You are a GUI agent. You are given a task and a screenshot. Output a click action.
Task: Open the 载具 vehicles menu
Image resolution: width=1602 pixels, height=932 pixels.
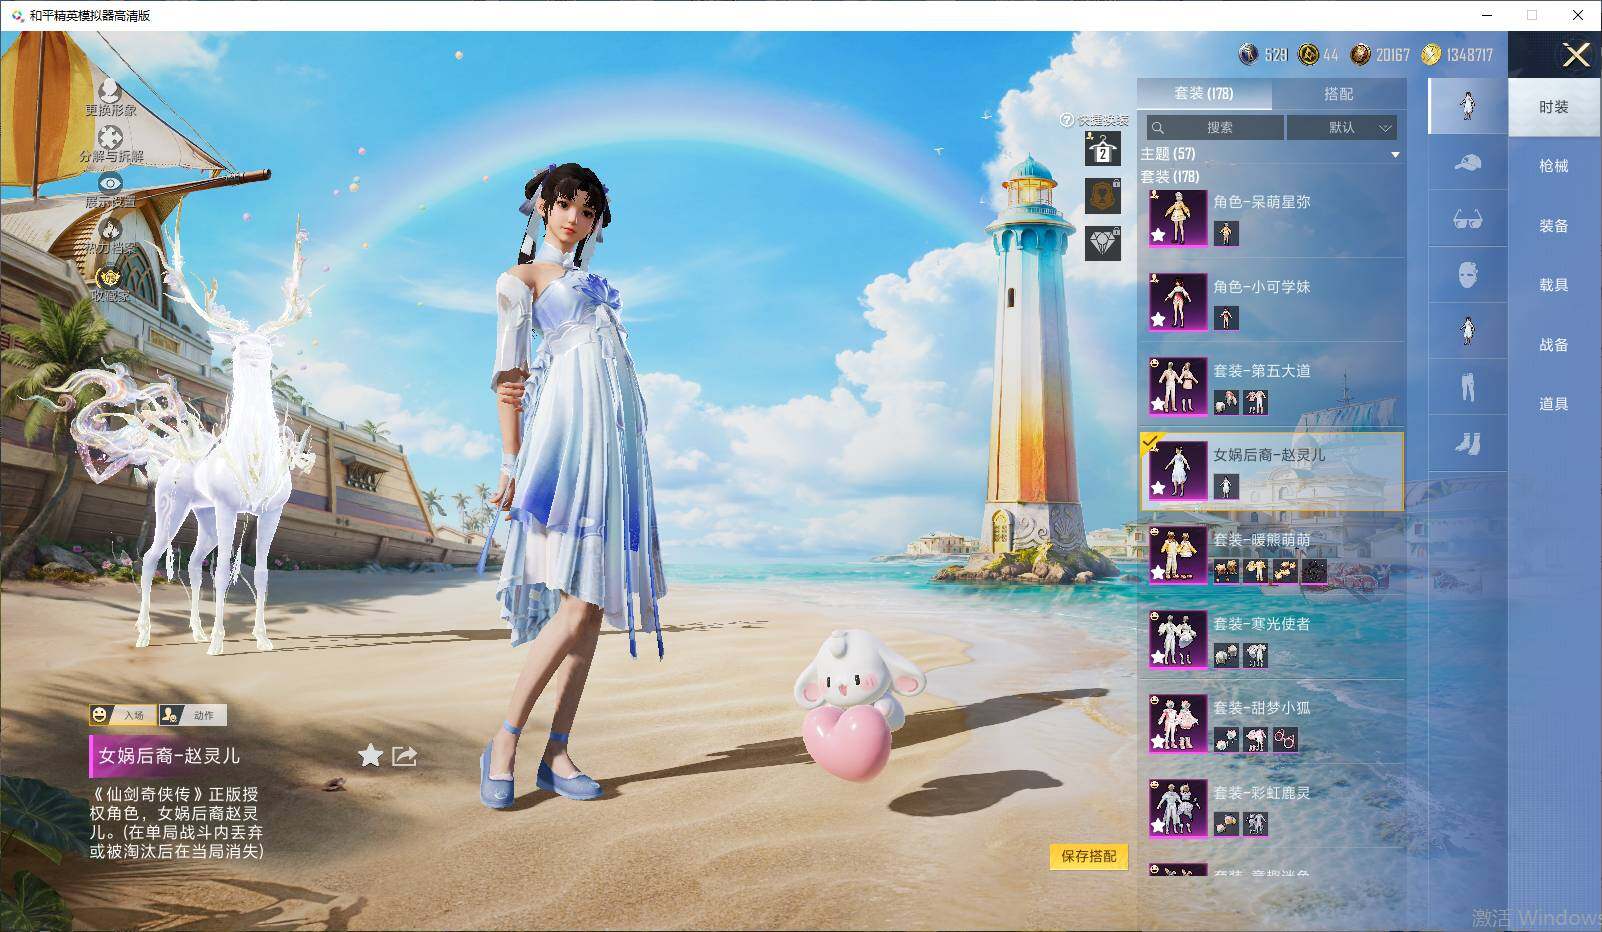[1554, 285]
